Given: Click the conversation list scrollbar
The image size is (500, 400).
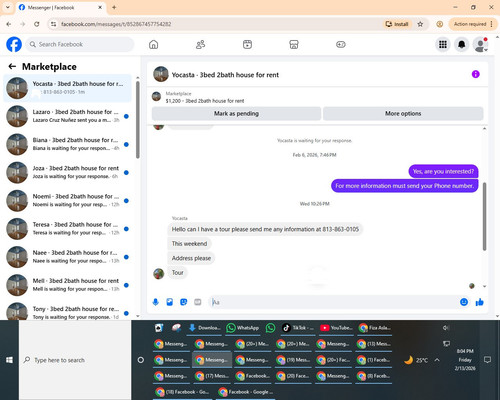Looking at the screenshot, I should click(138, 120).
